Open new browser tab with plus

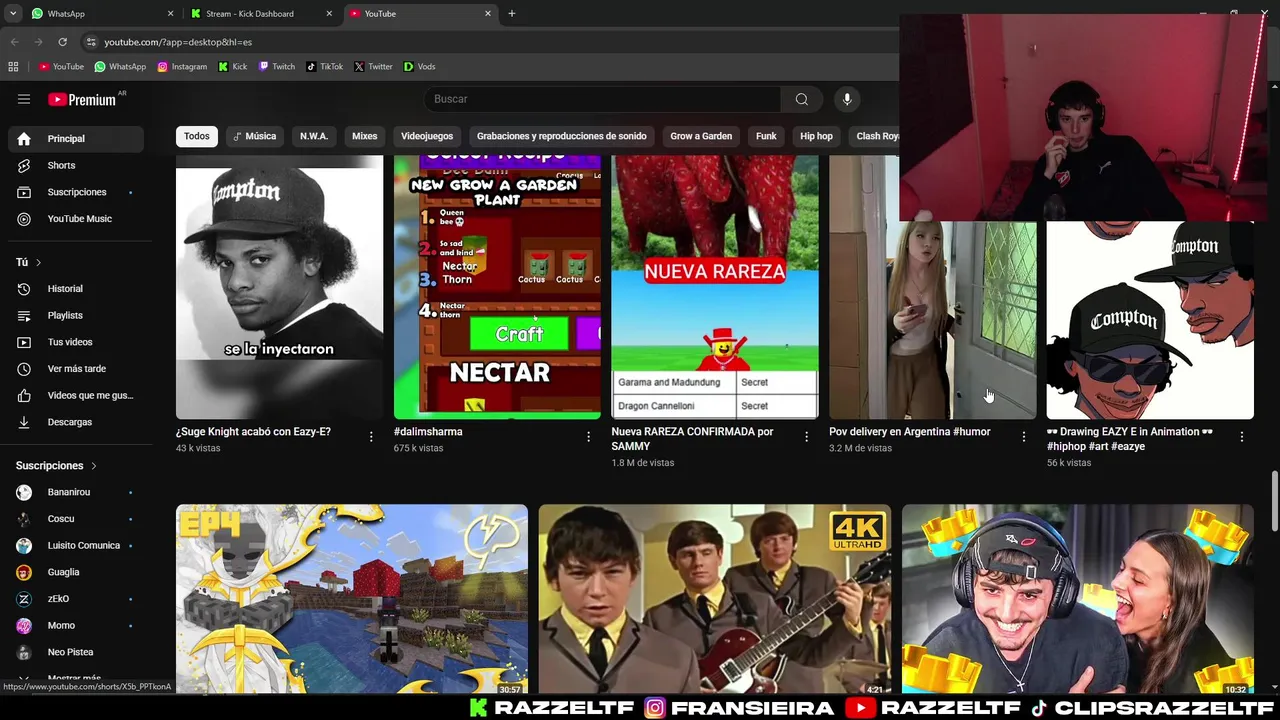point(511,14)
